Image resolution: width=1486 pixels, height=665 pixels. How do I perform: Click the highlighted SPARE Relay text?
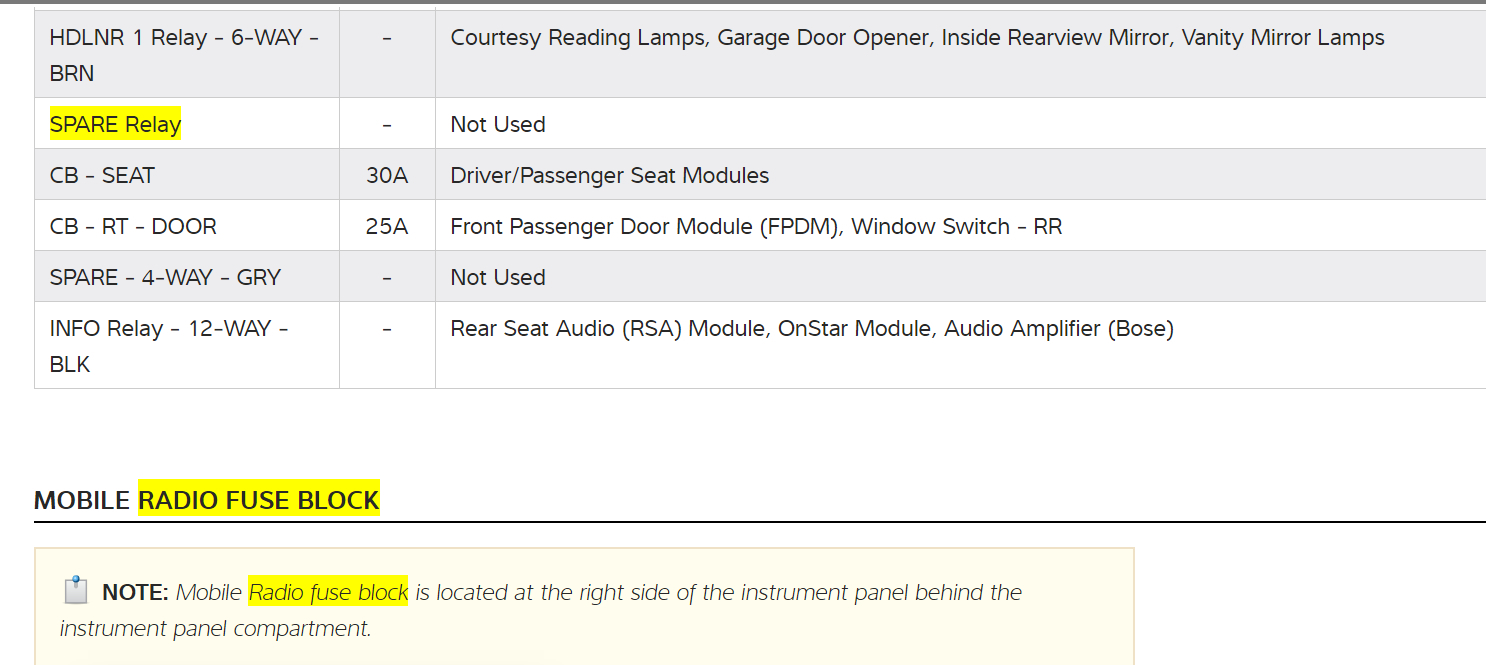[x=116, y=124]
